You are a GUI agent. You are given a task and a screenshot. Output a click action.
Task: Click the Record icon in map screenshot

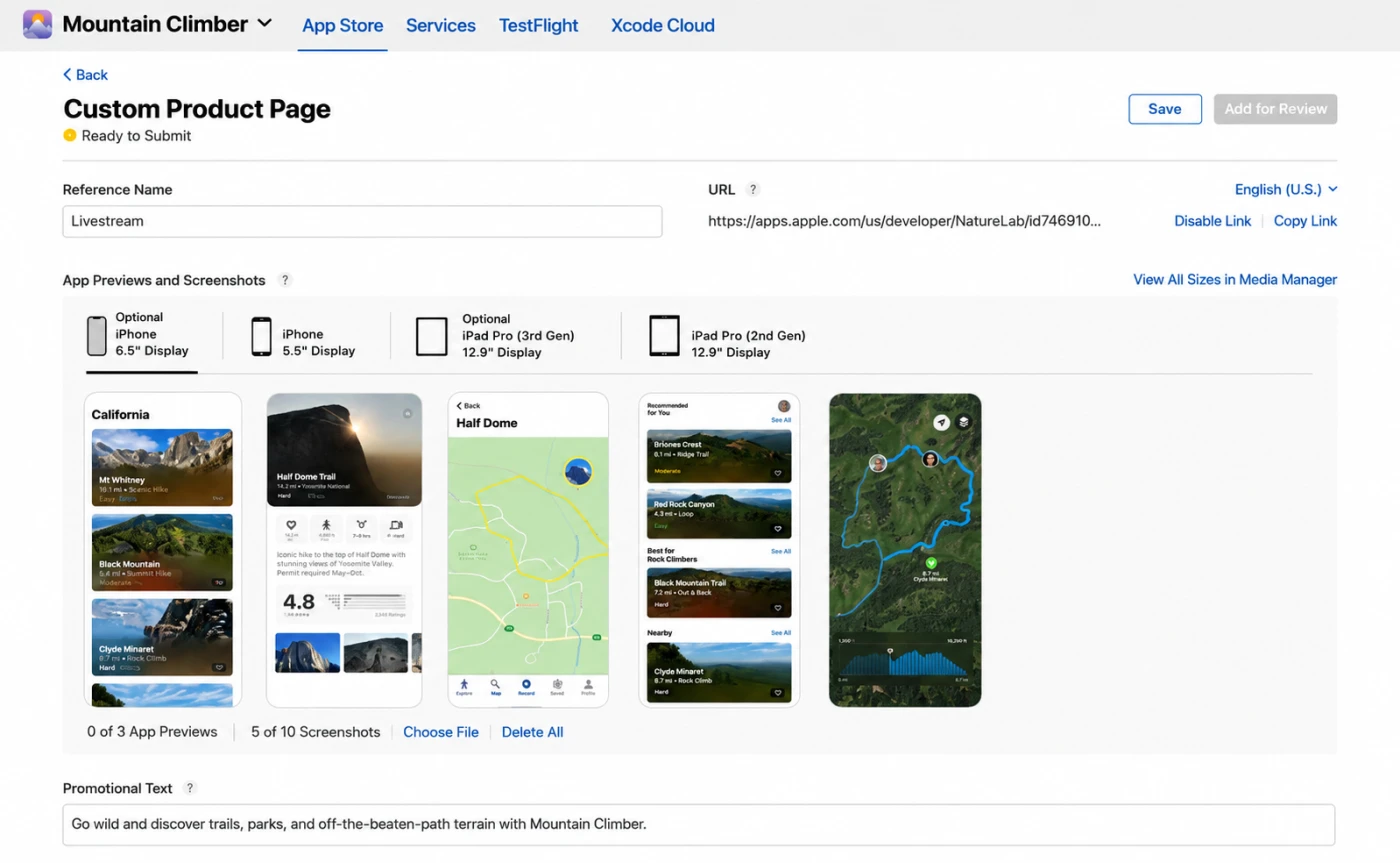pos(526,686)
